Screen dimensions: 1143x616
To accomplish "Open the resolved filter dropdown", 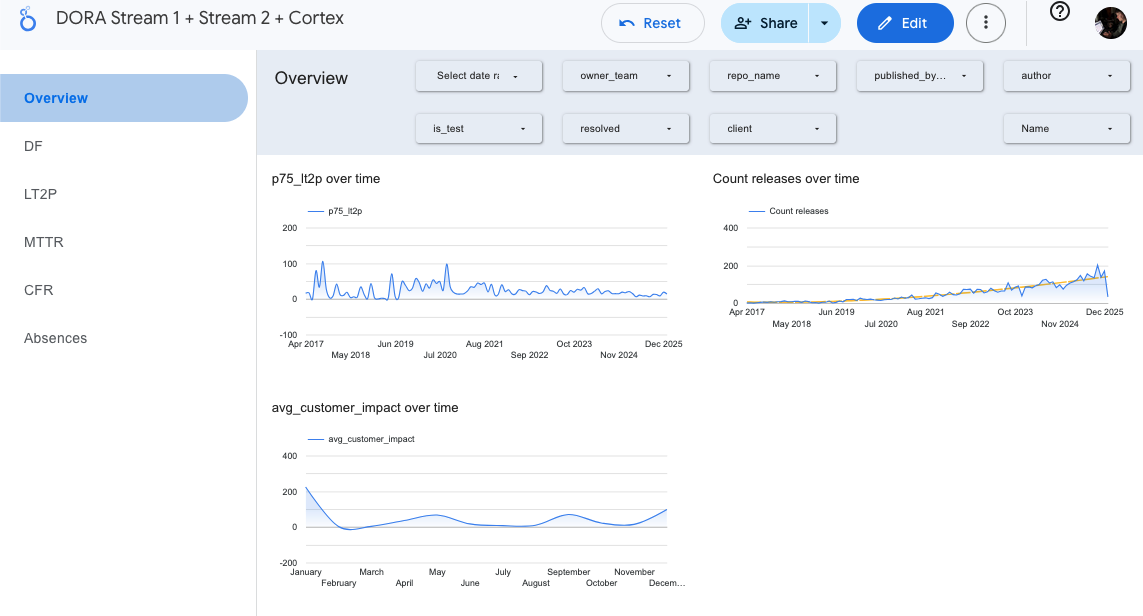I will tap(625, 128).
